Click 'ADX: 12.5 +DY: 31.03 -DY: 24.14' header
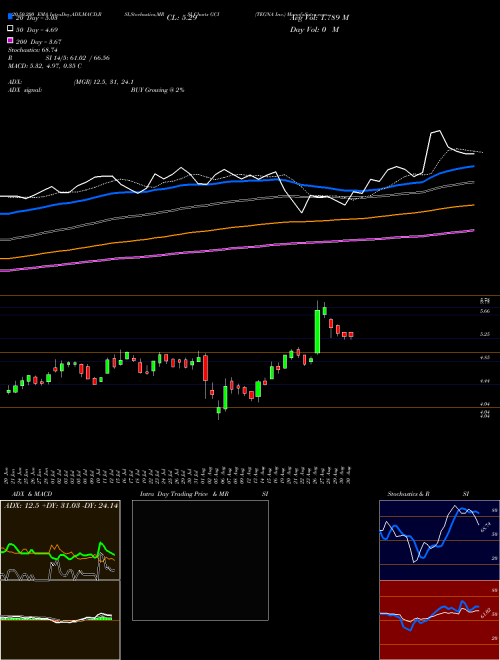Image resolution: width=500 pixels, height=660 pixels. coord(61,506)
